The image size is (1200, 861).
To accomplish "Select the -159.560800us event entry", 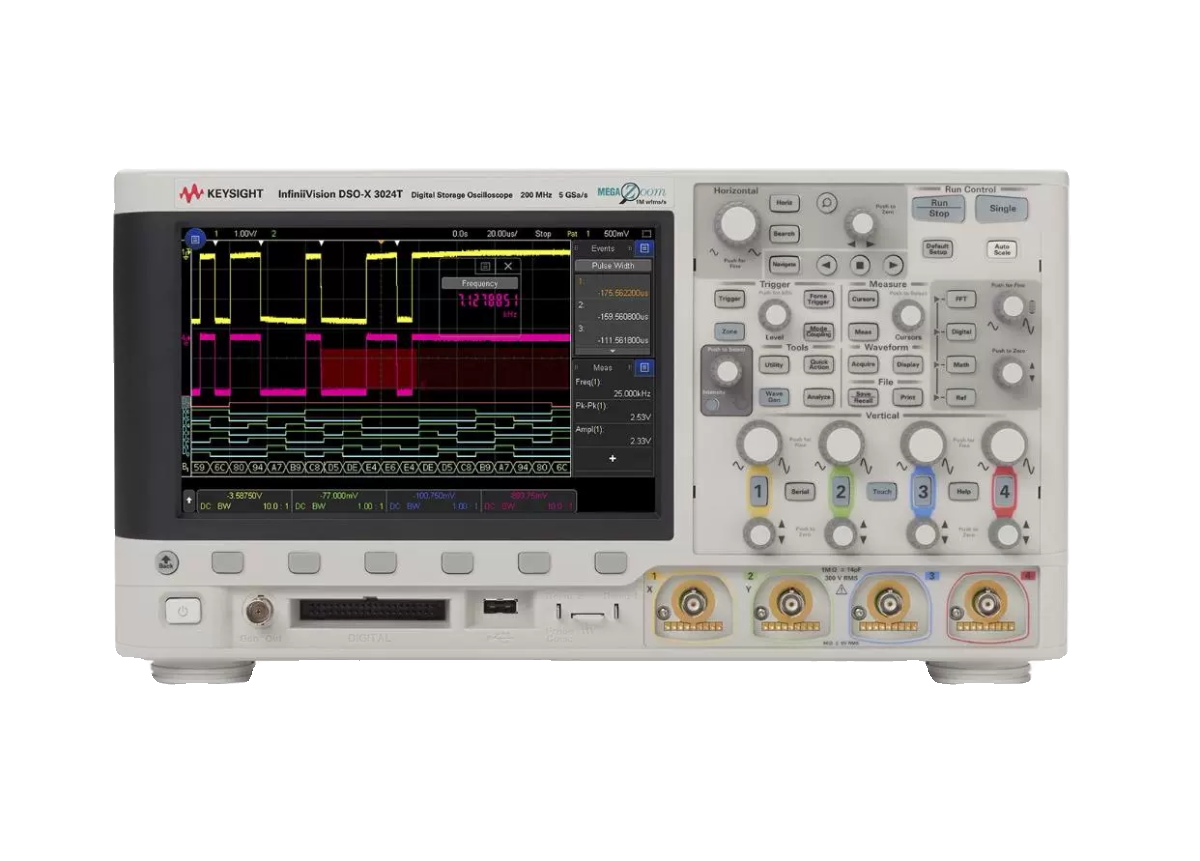I will (x=612, y=313).
